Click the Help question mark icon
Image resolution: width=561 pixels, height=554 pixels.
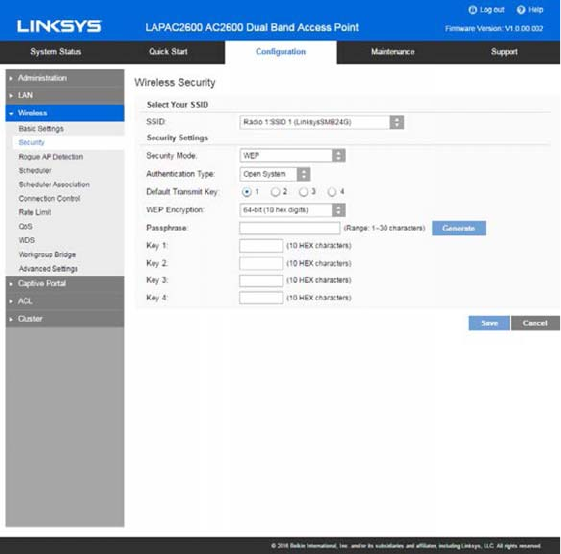(x=521, y=10)
